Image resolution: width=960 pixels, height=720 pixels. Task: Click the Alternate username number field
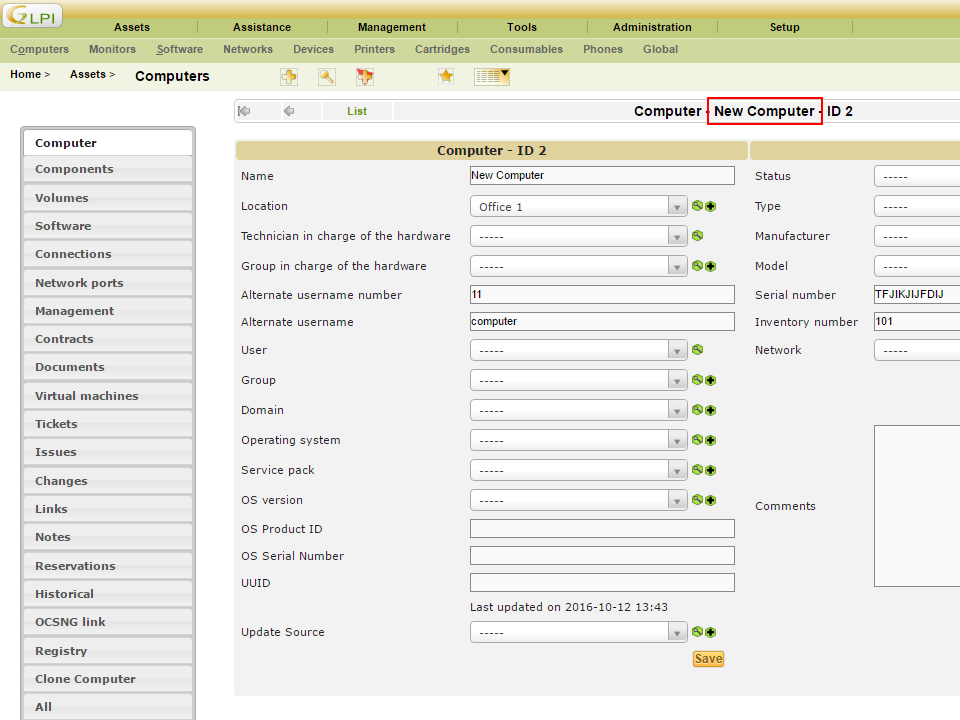(602, 294)
